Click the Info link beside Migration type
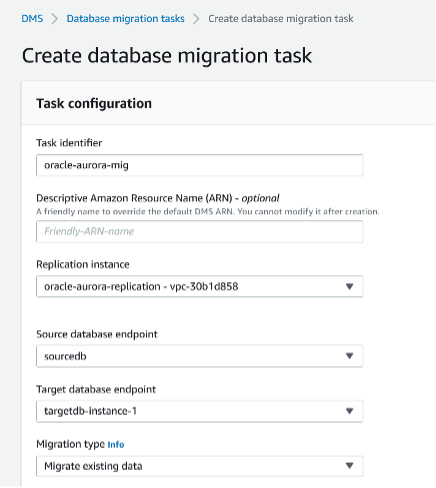The height and width of the screenshot is (488, 436). point(116,444)
